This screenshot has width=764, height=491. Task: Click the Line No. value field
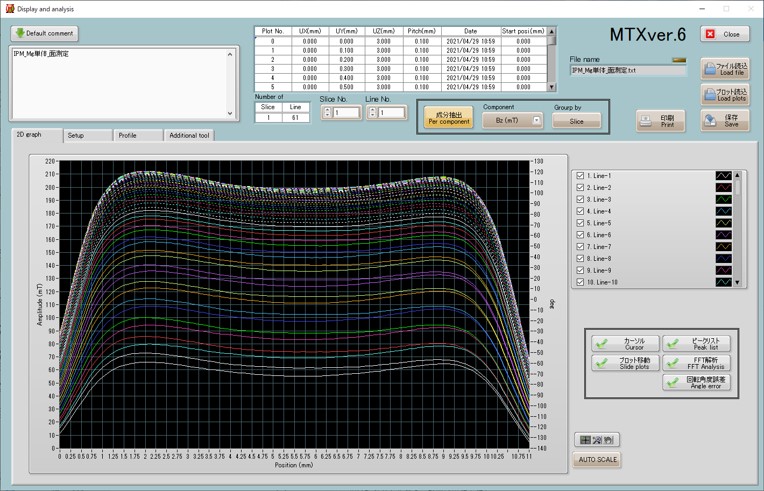[392, 113]
